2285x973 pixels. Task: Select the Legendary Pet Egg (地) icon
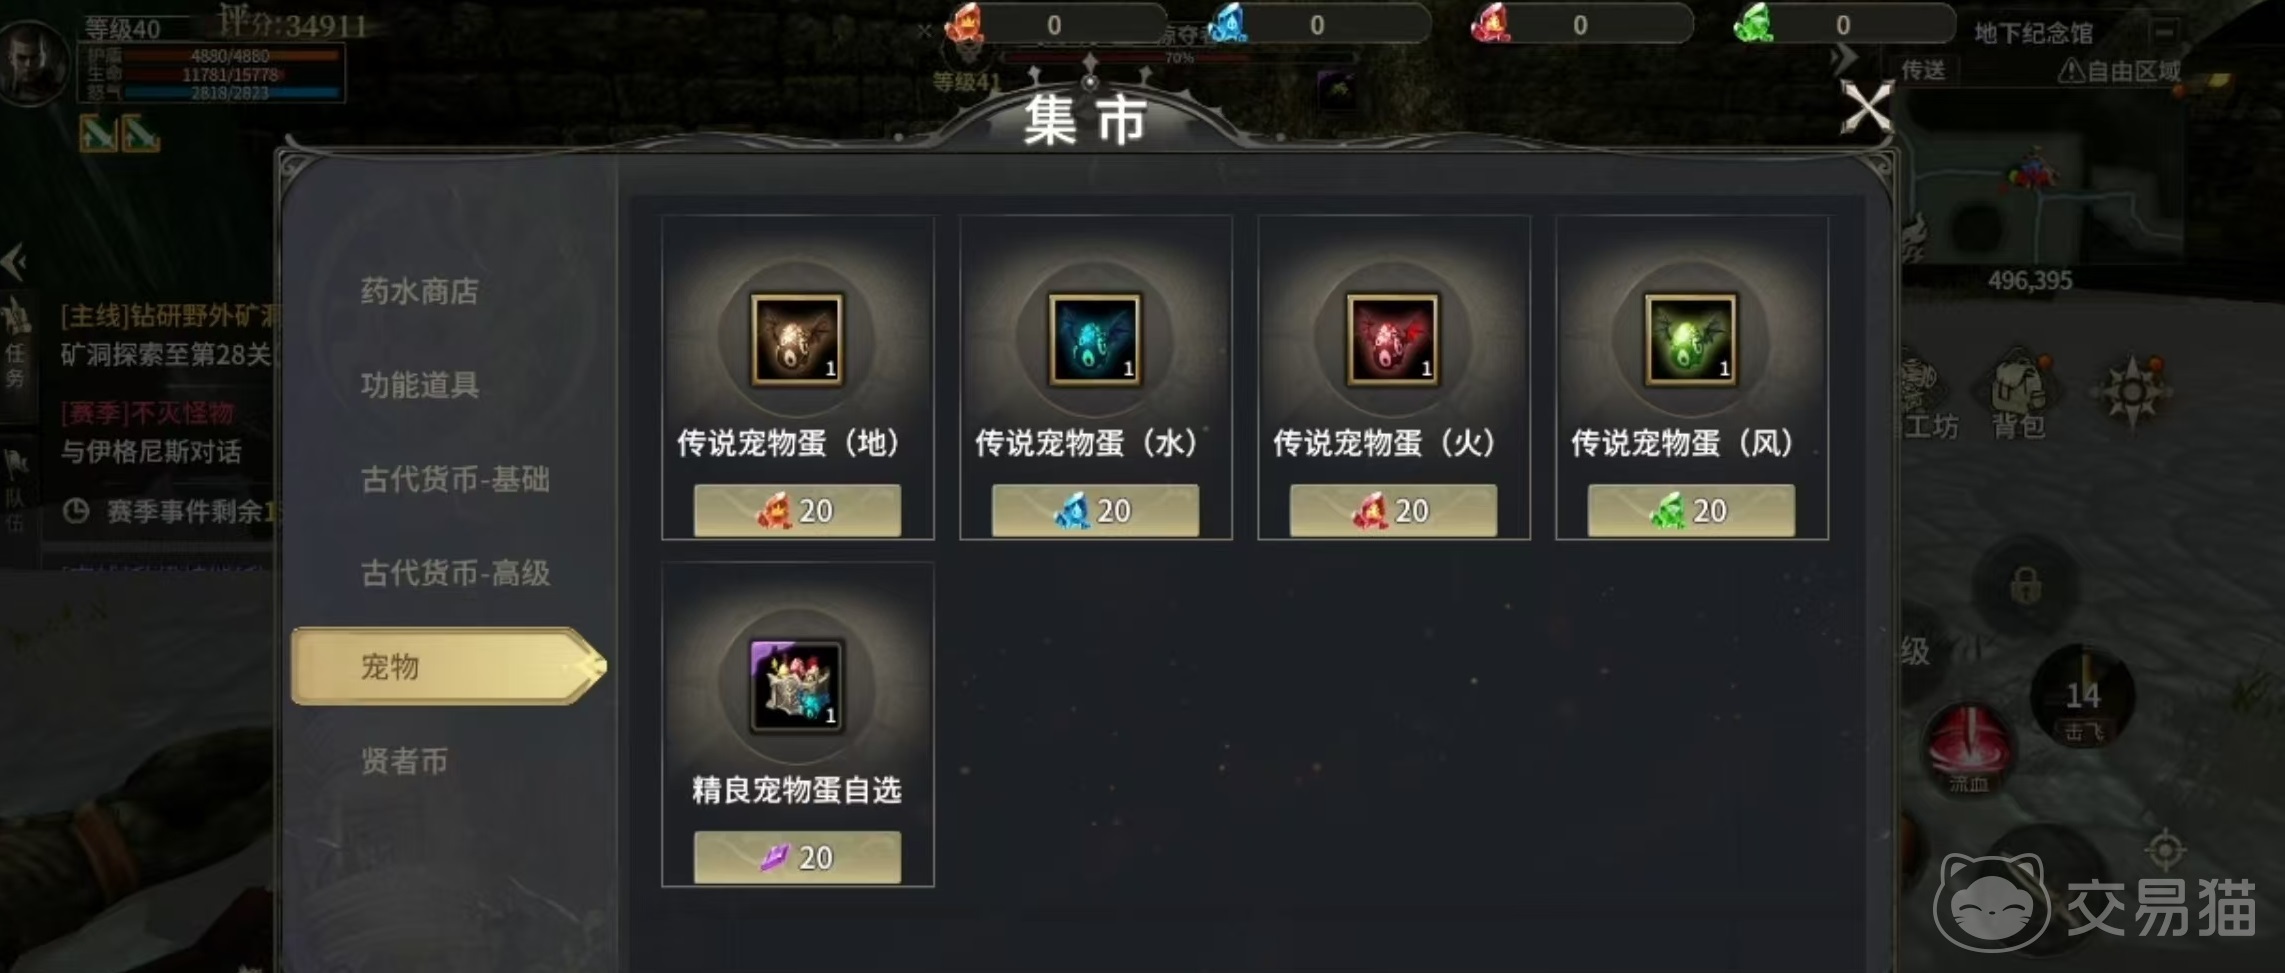(797, 339)
